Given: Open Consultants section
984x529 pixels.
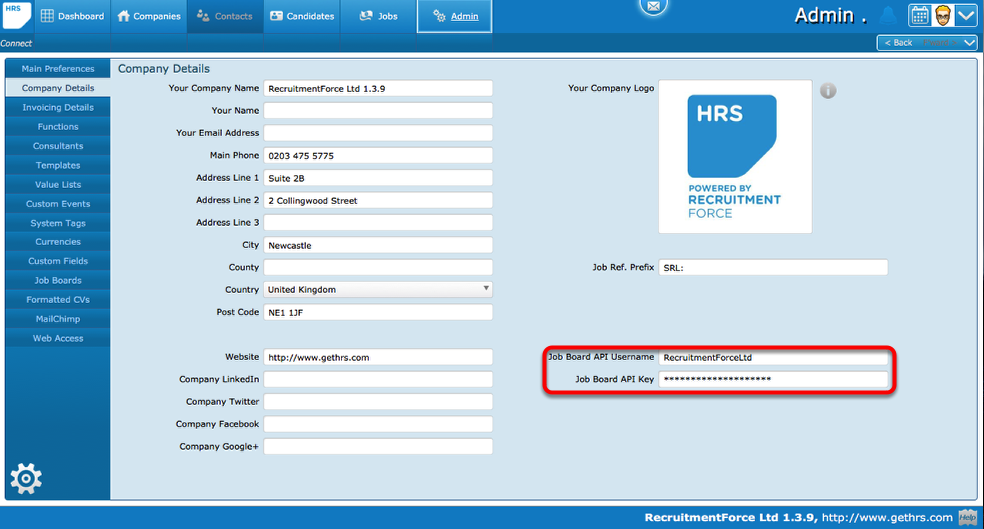Looking at the screenshot, I should point(58,146).
